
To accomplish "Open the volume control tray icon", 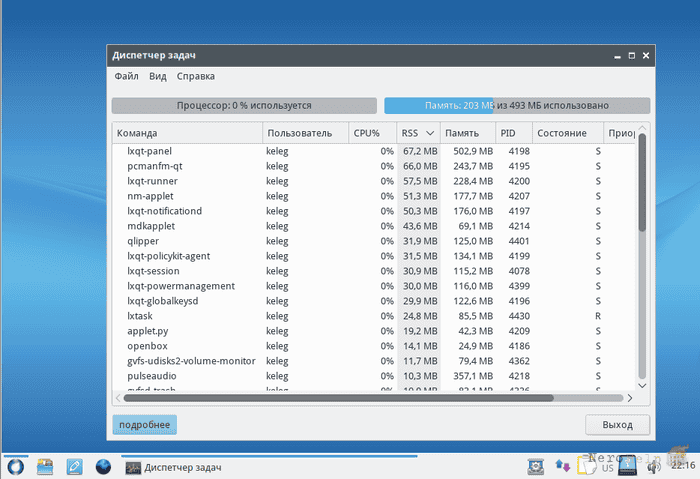I will click(654, 467).
